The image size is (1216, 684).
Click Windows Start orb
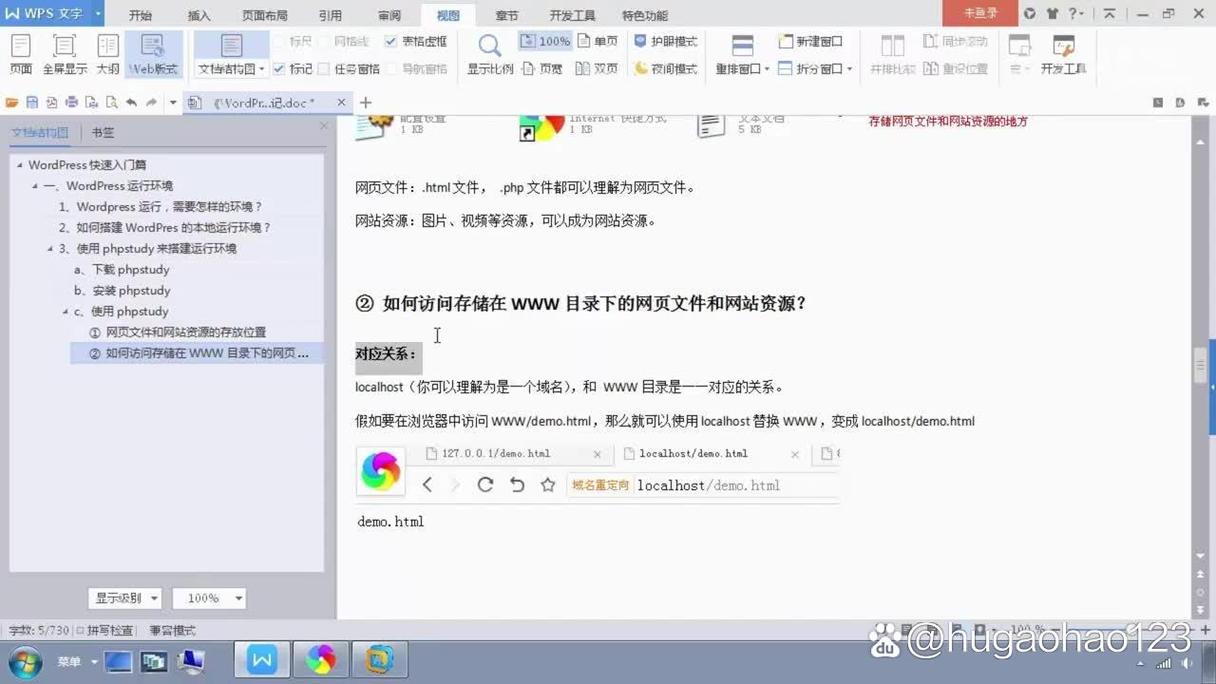[x=25, y=661]
